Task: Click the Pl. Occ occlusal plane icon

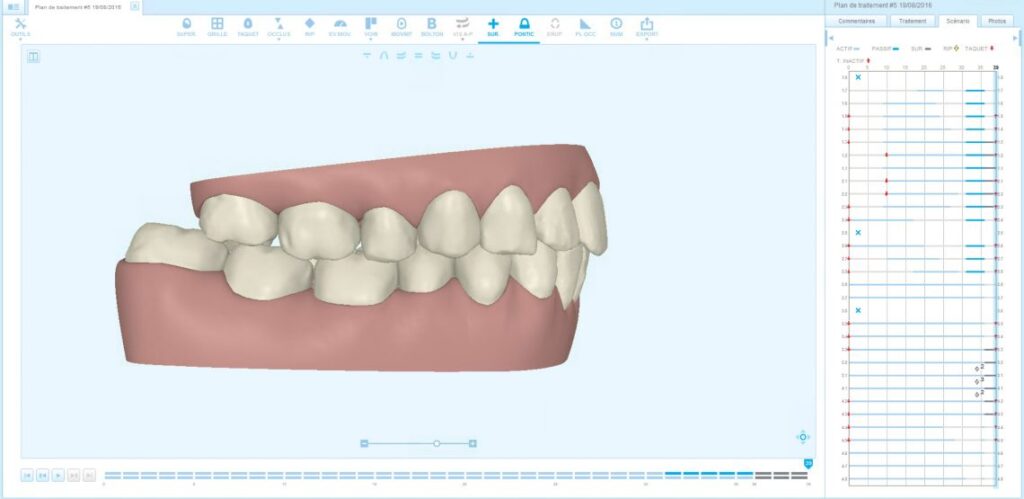Action: tap(585, 26)
